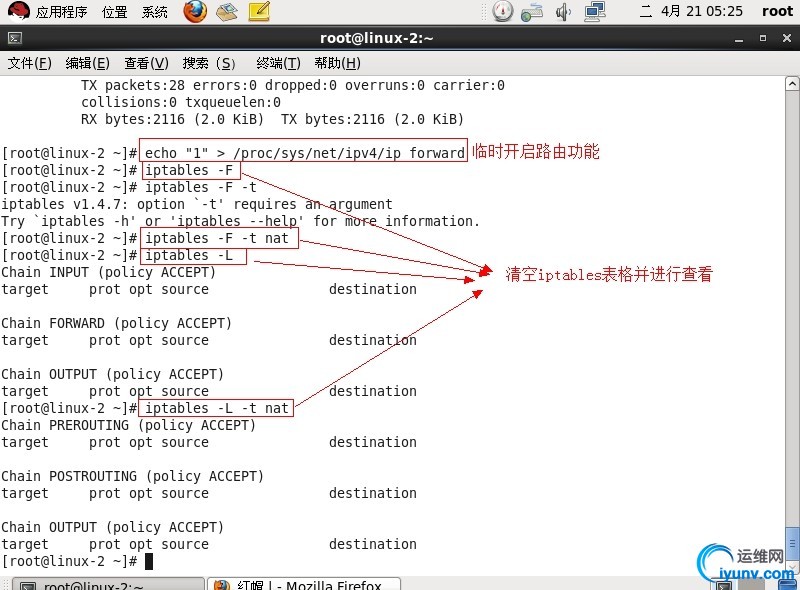800x590 pixels.
Task: Open the 终端(T) Terminal menu
Action: (278, 63)
